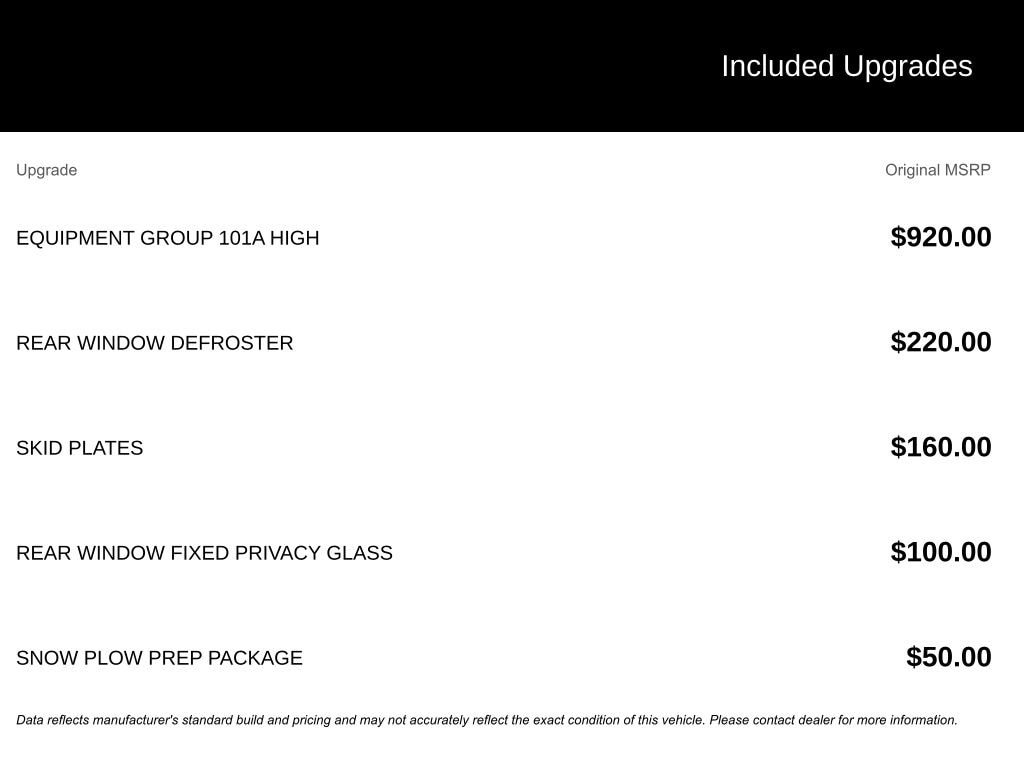Click the $920.00 price
The image size is (1024, 768).
940,237
